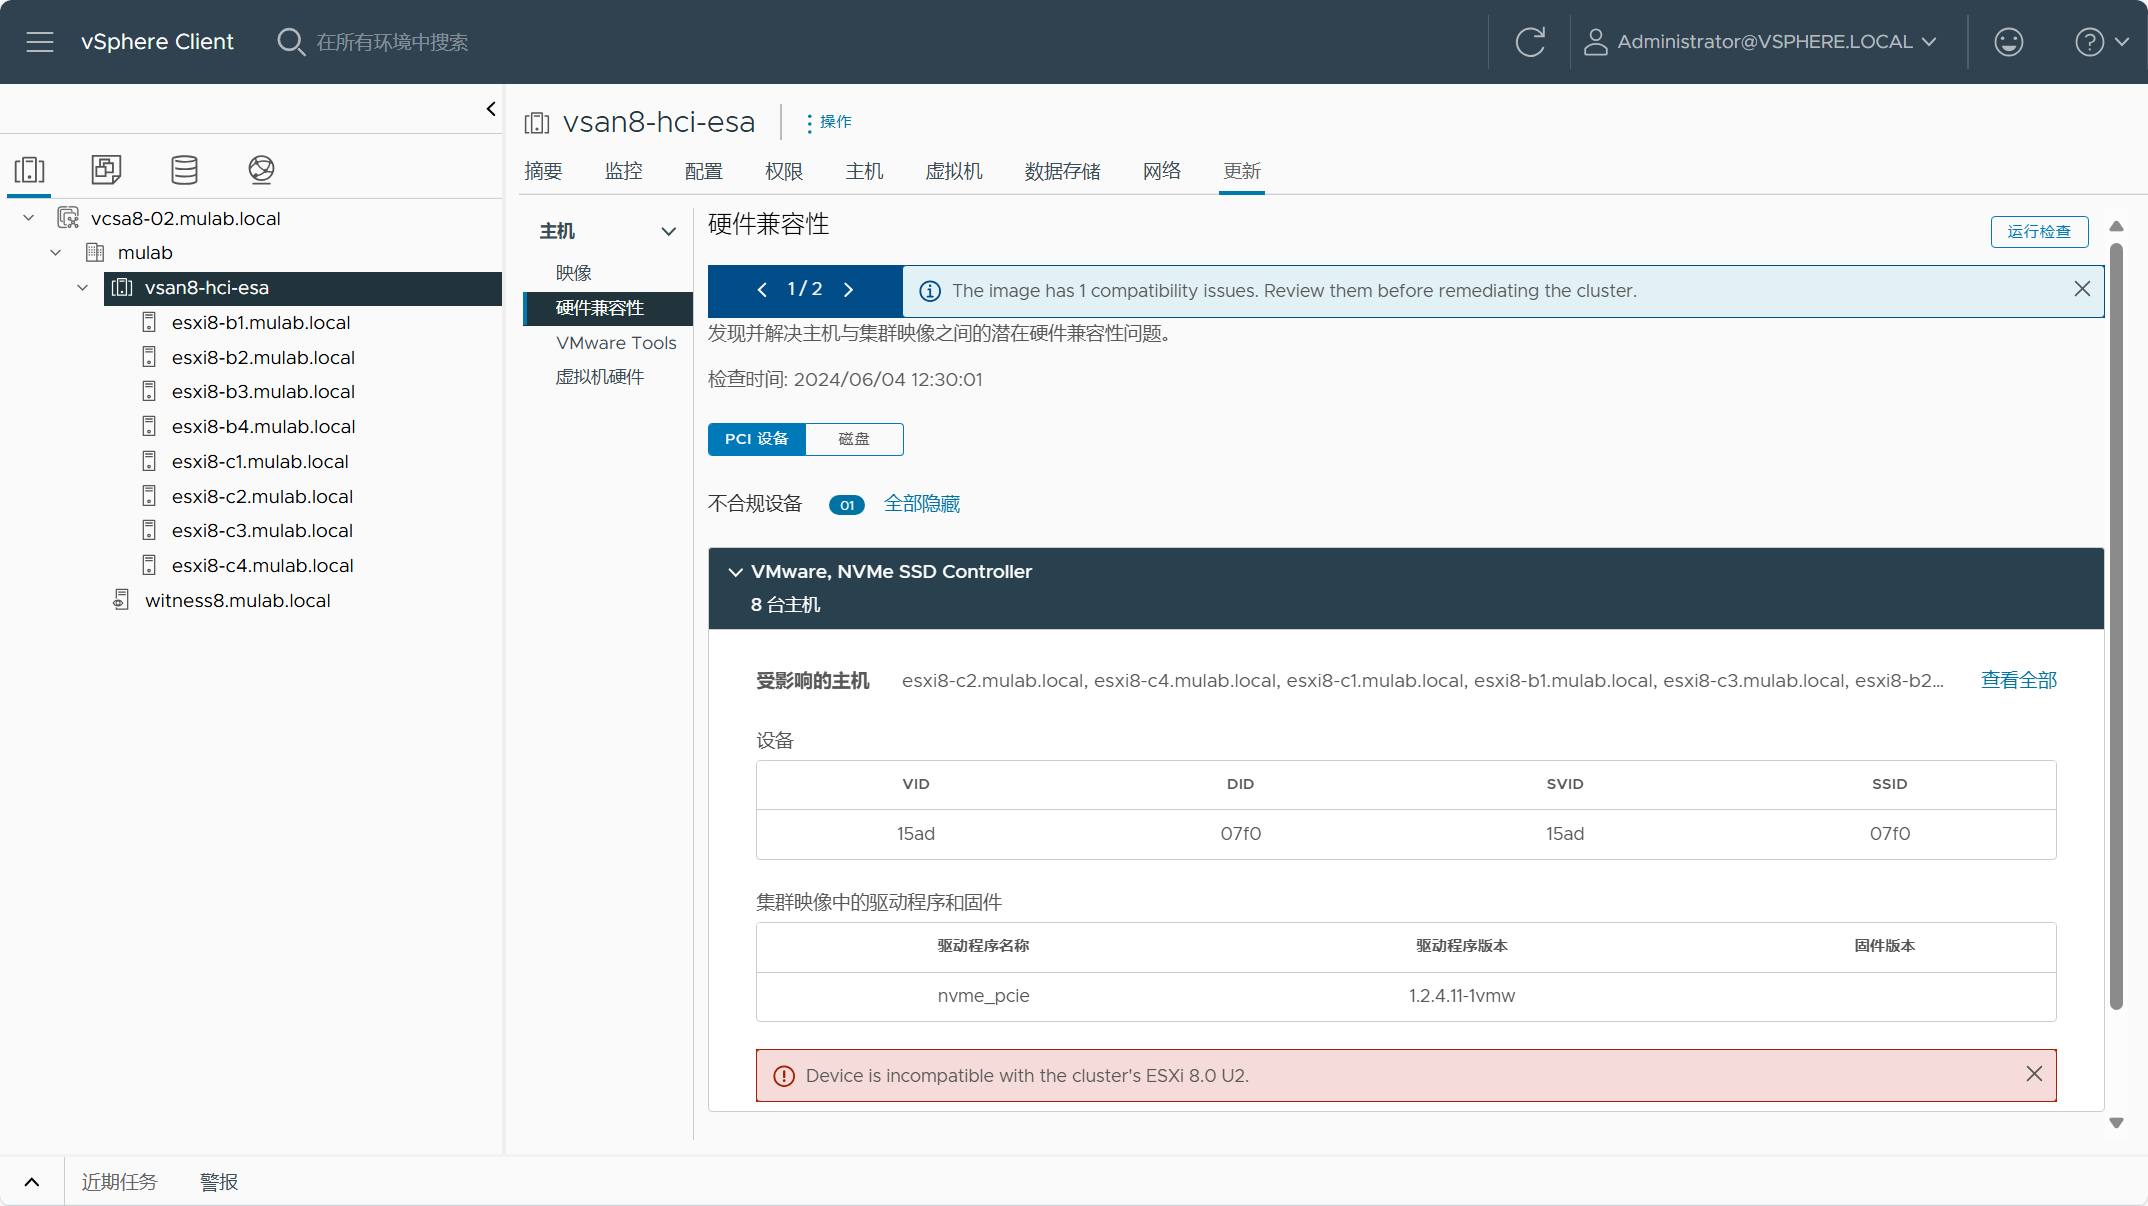Click the 1.2.4.11-1vmw driver version cell
2148x1206 pixels.
[x=1461, y=996]
